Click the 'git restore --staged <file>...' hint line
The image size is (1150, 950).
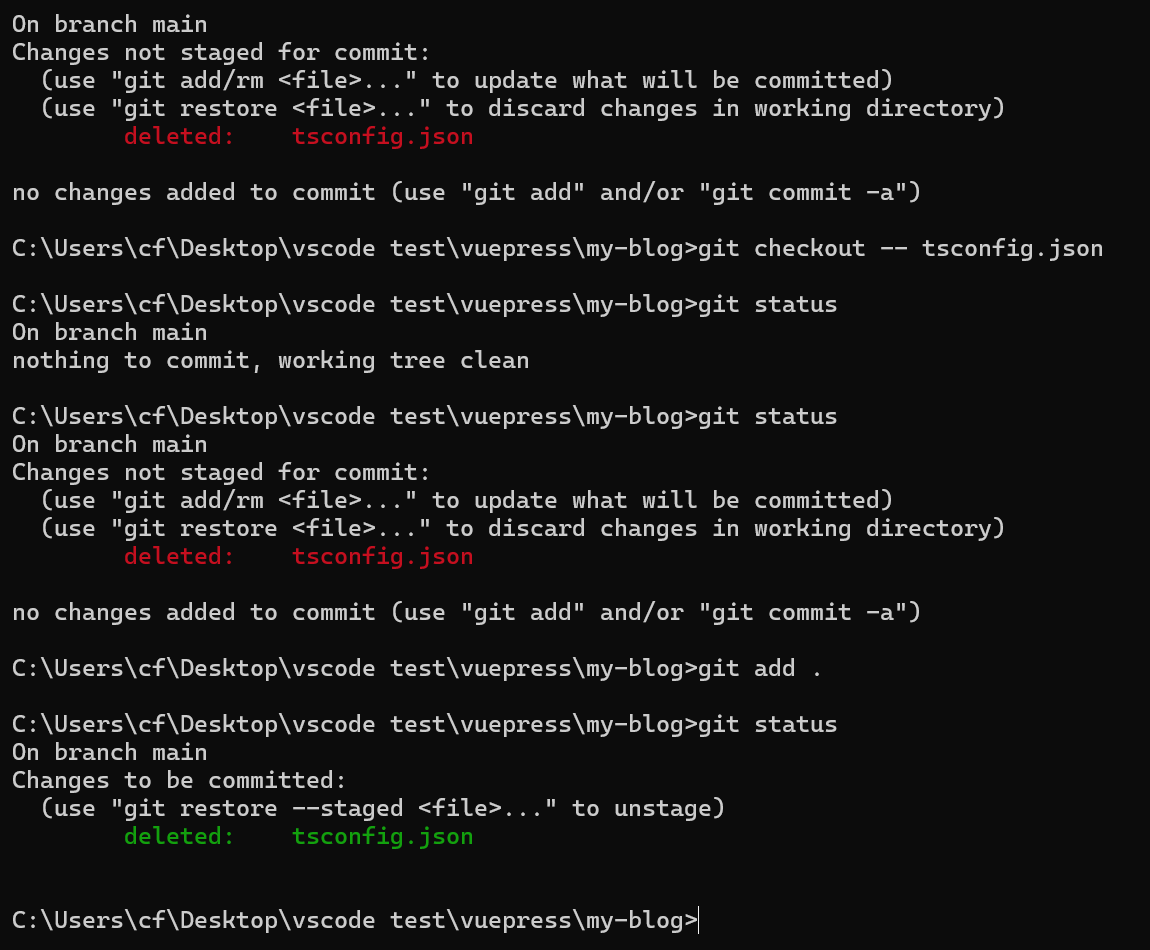[x=382, y=808]
